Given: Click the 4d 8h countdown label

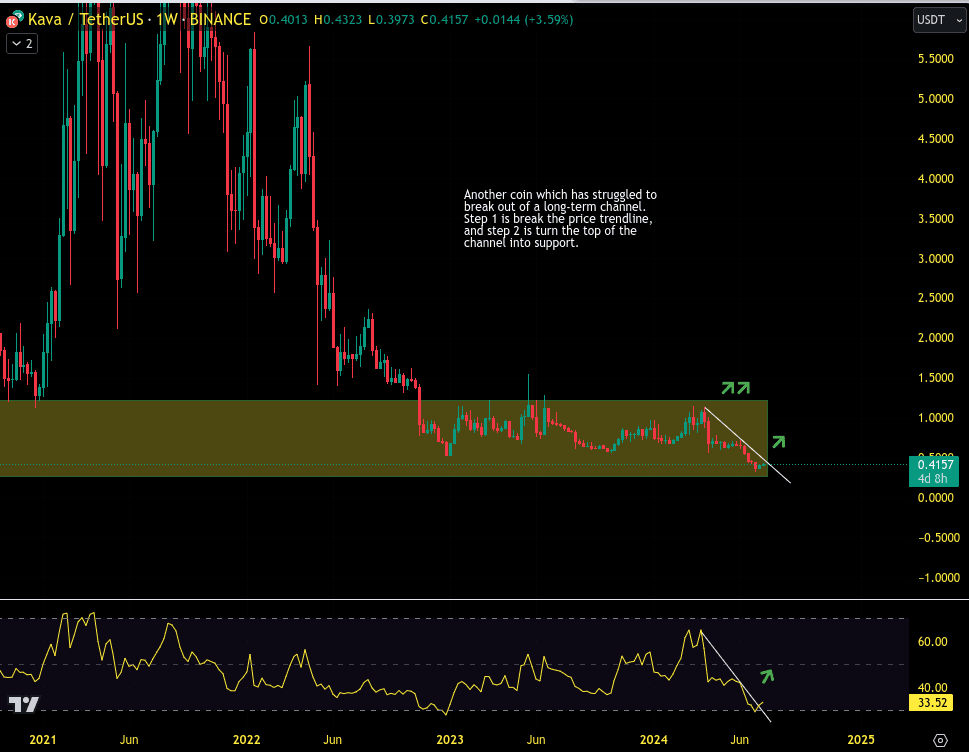Looking at the screenshot, I should 933,479.
